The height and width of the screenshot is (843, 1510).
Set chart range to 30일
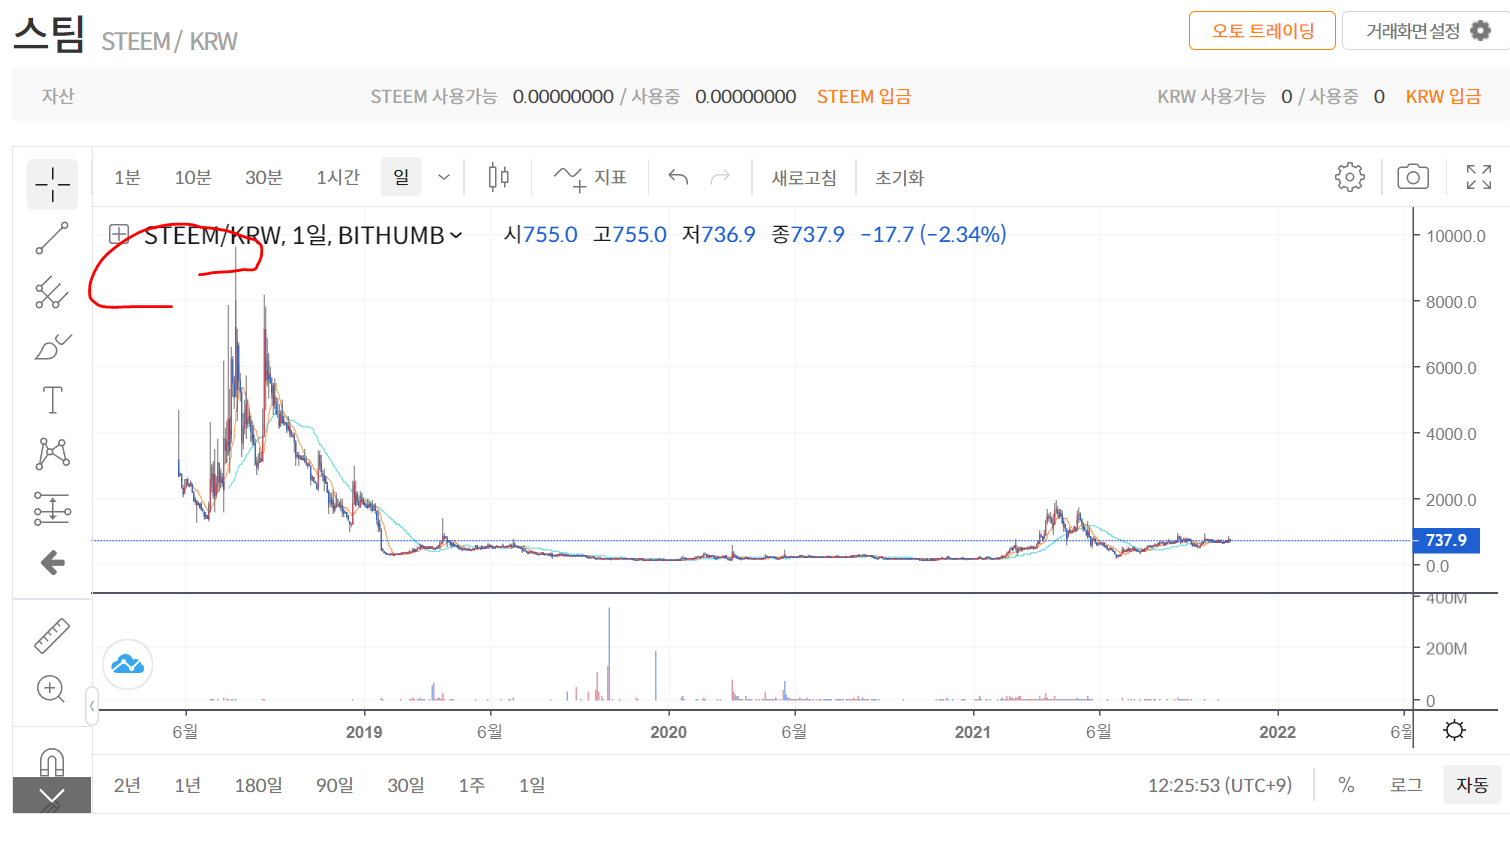(406, 785)
